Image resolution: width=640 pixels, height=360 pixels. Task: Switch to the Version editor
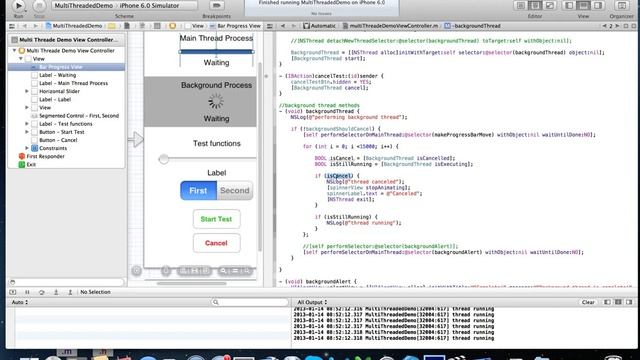pyautogui.click(x=550, y=6)
